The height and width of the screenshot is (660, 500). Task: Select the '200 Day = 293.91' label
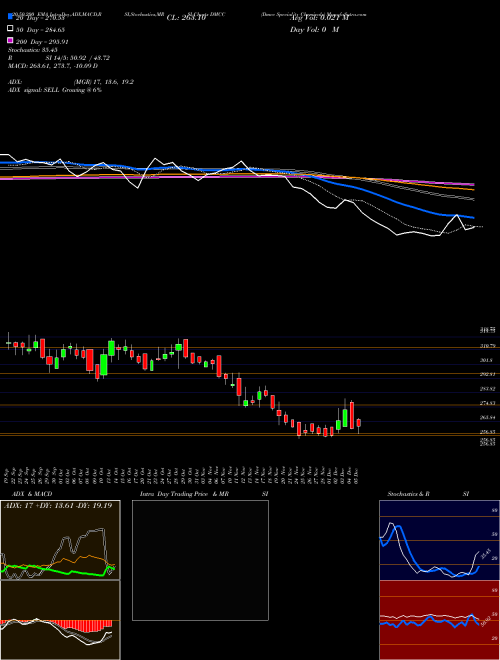pos(42,42)
